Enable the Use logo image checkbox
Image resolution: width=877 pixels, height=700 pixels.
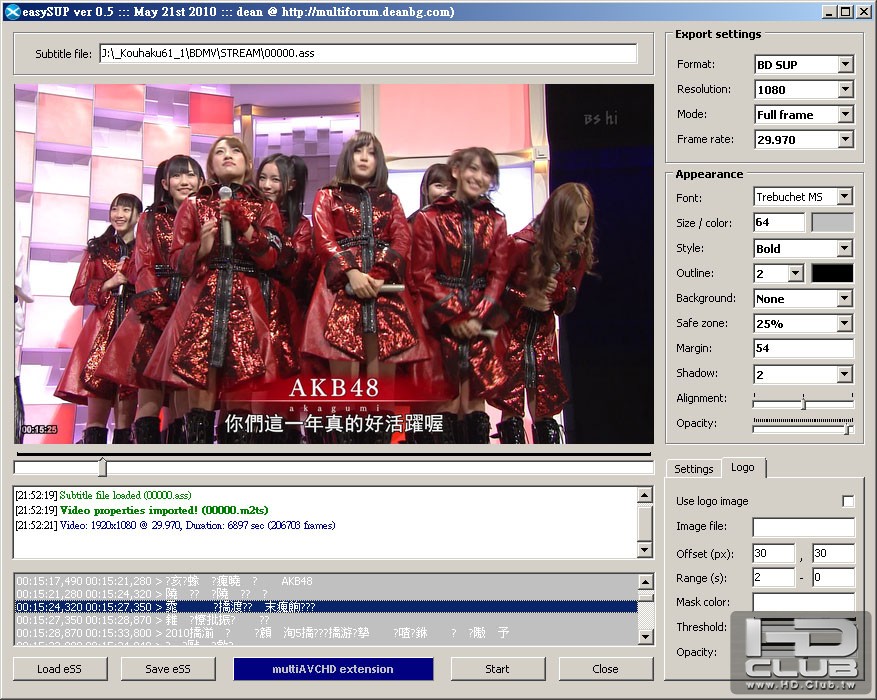coord(848,501)
